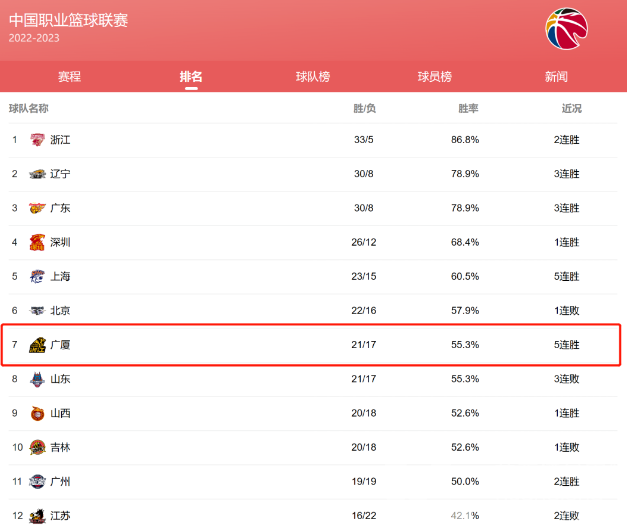Select the 广州 team name
This screenshot has height=529, width=627.
tap(60, 481)
